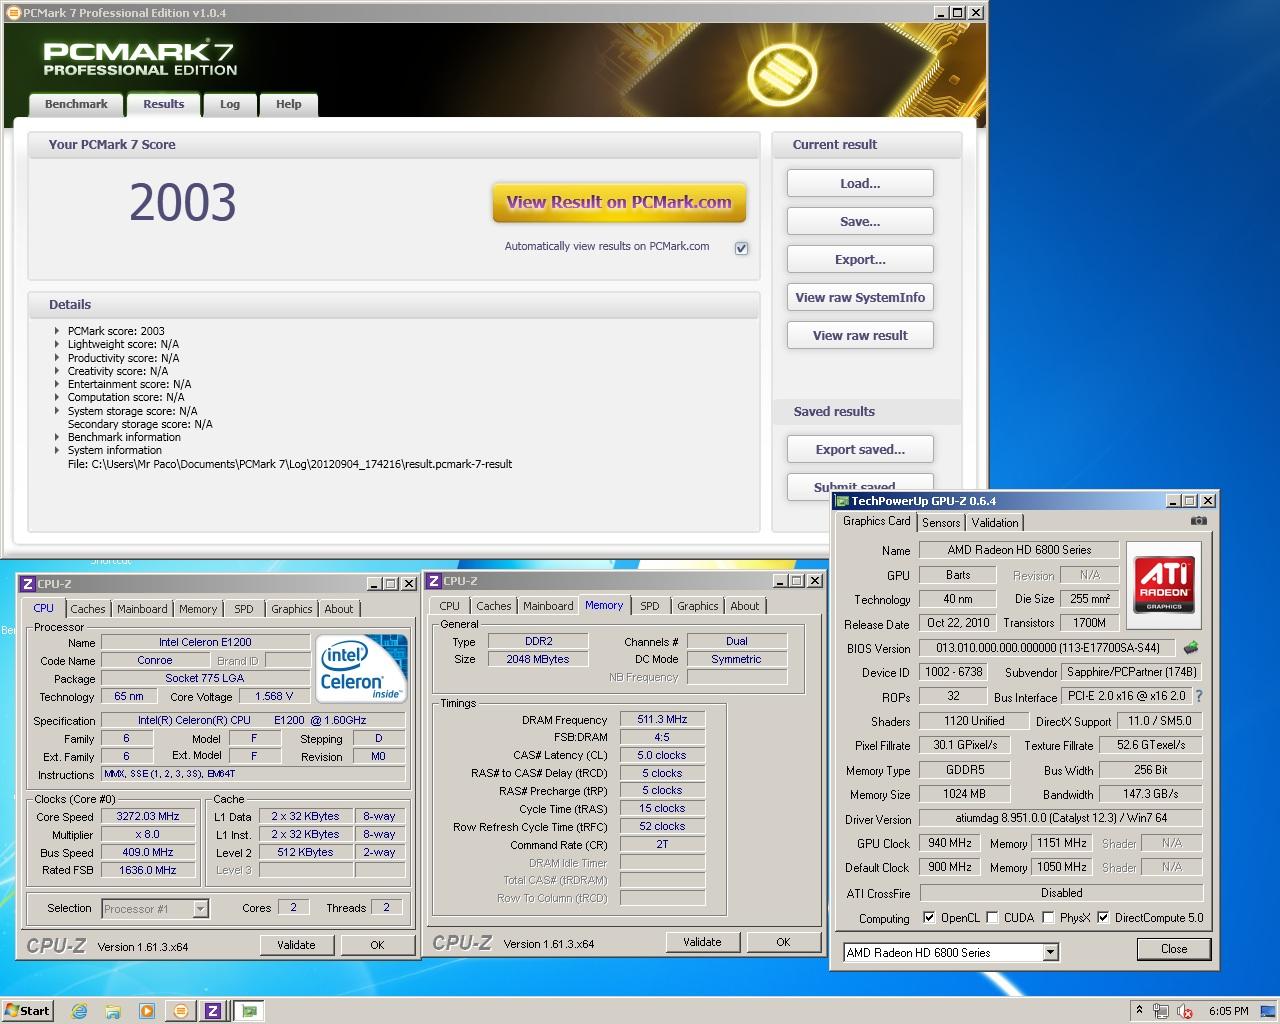Click the View raw result button
This screenshot has width=1280, height=1024.
860,336
